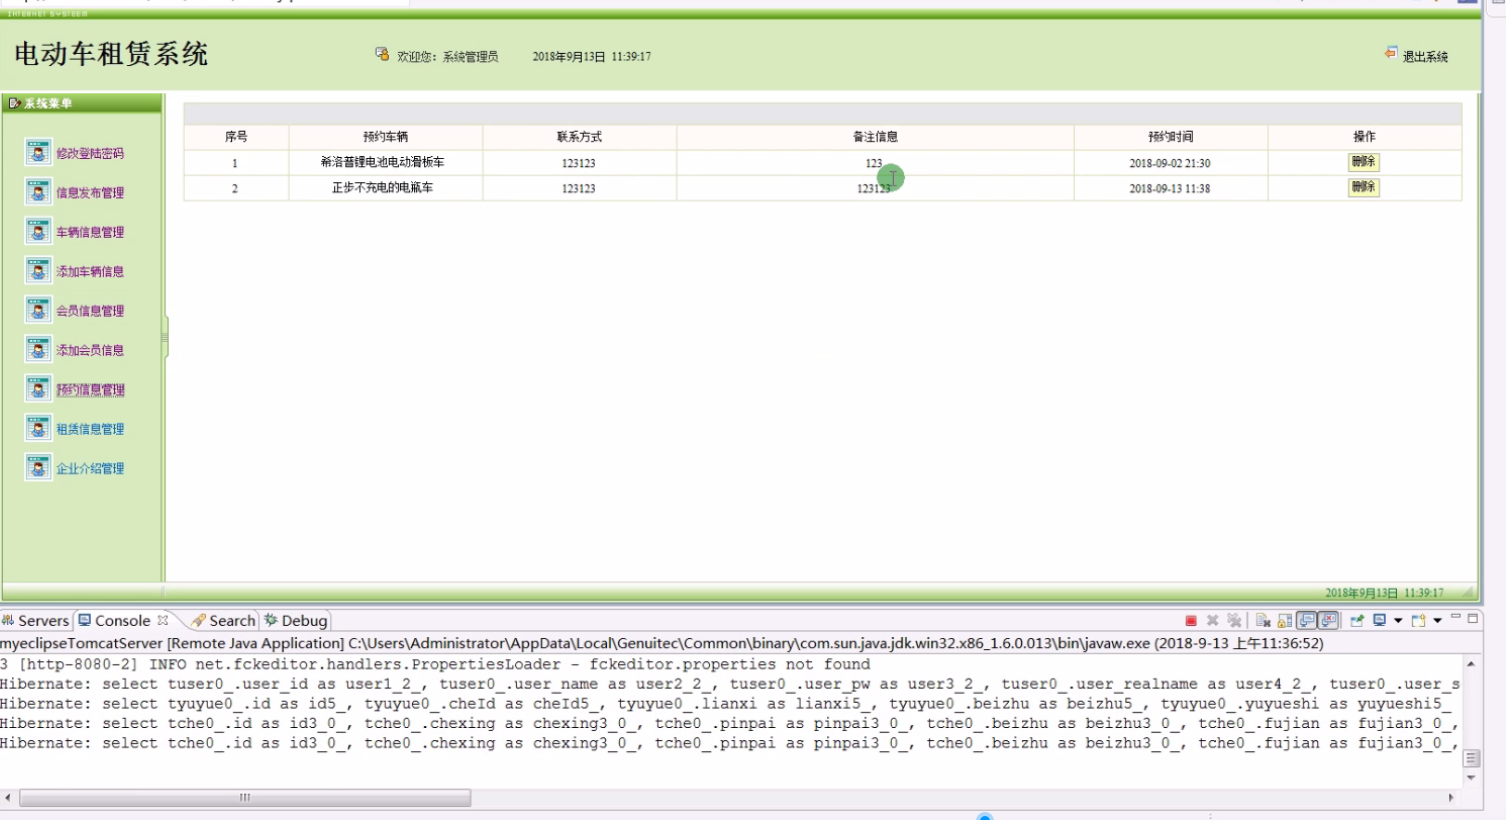Viewport: 1506px width, 820px height.
Task: Click the Hibernate line selecting tuser0_.user_id
Action: pyautogui.click(x=730, y=684)
